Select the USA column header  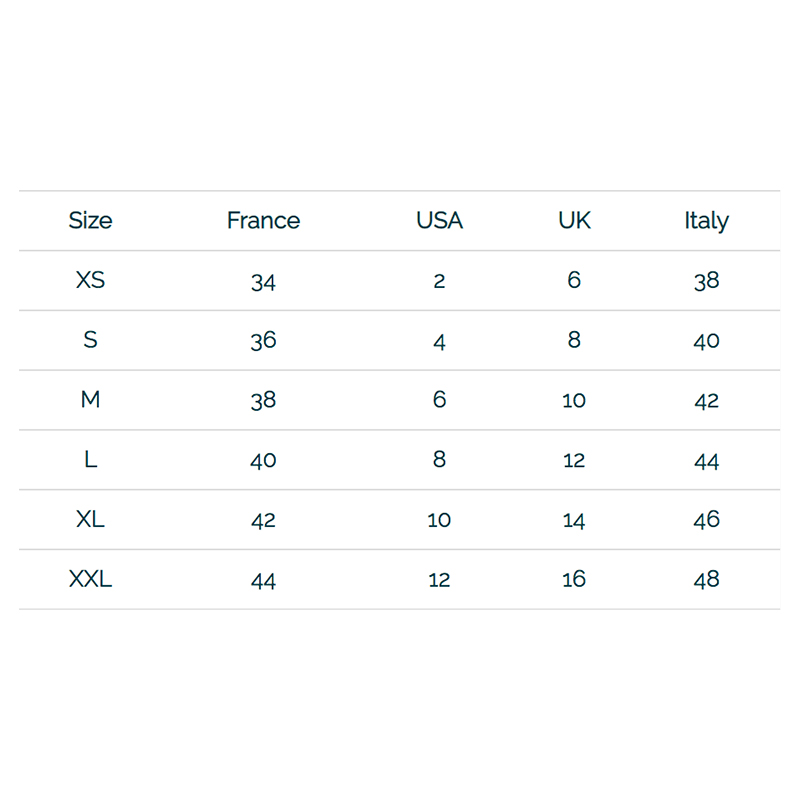(x=439, y=220)
